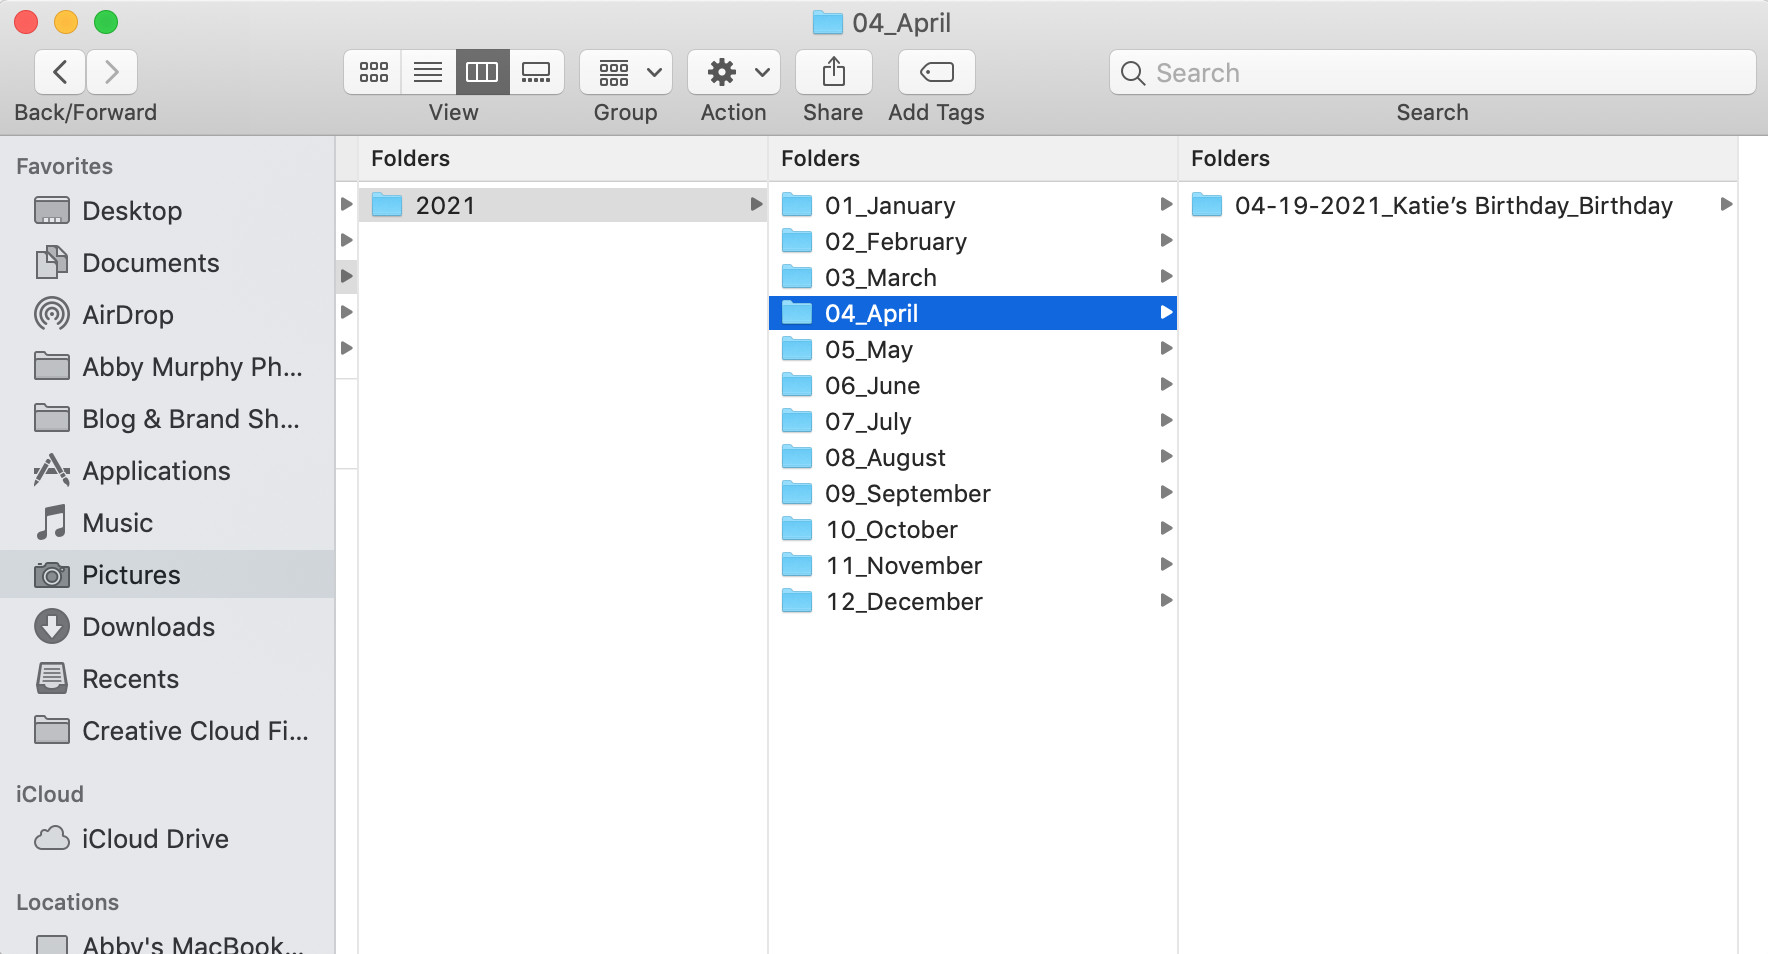Image resolution: width=1768 pixels, height=954 pixels.
Task: Select the 04-19-2021_Katie's Birthday_Birthday folder
Action: (x=1458, y=205)
